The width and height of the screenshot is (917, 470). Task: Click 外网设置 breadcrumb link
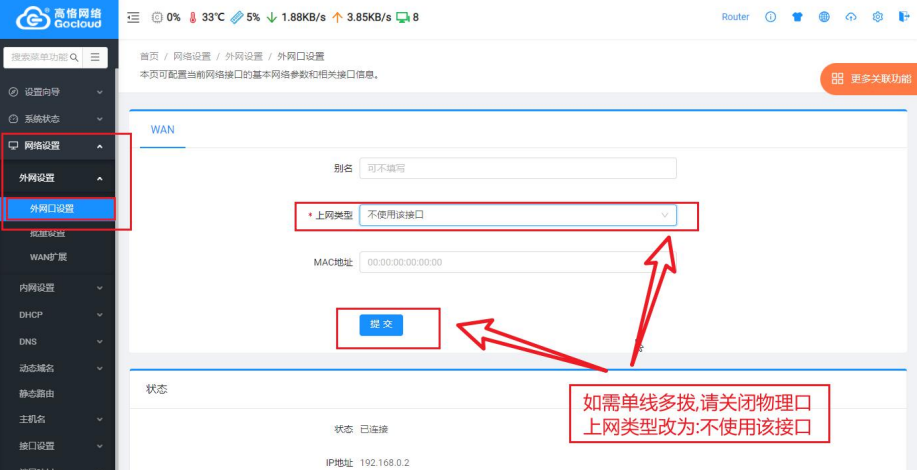pos(244,57)
